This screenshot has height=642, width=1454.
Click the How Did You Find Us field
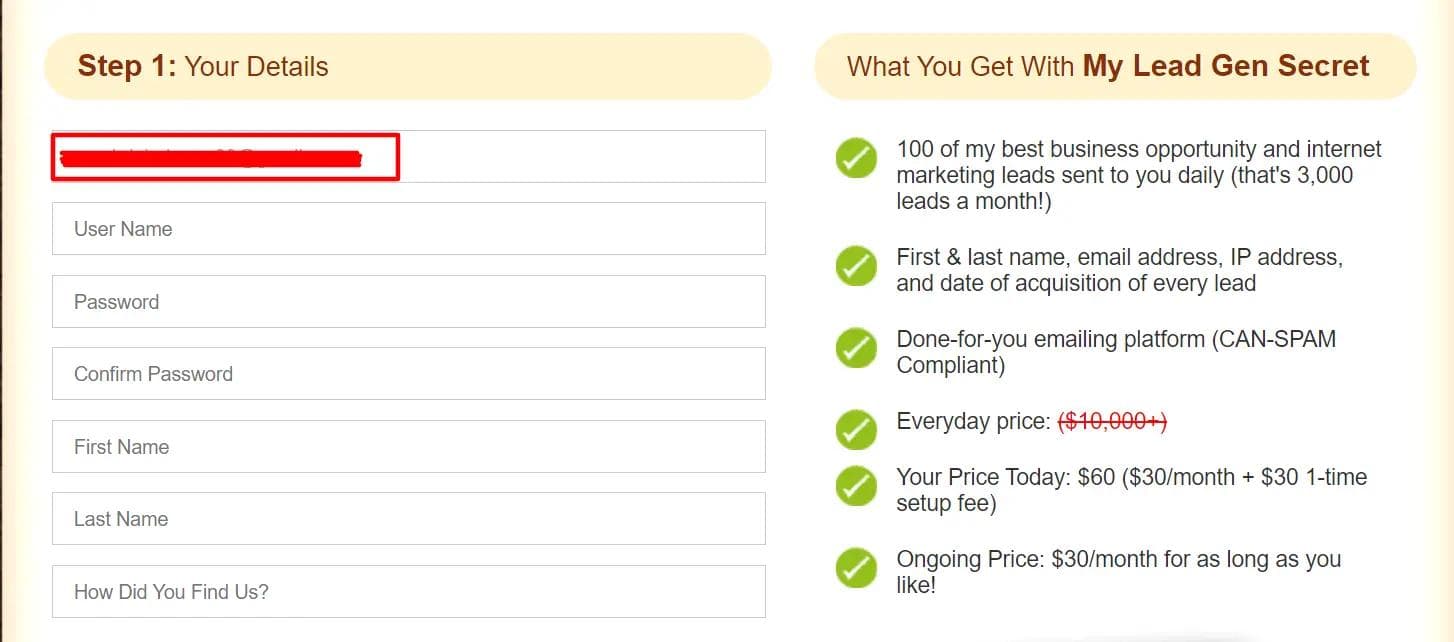pyautogui.click(x=408, y=592)
